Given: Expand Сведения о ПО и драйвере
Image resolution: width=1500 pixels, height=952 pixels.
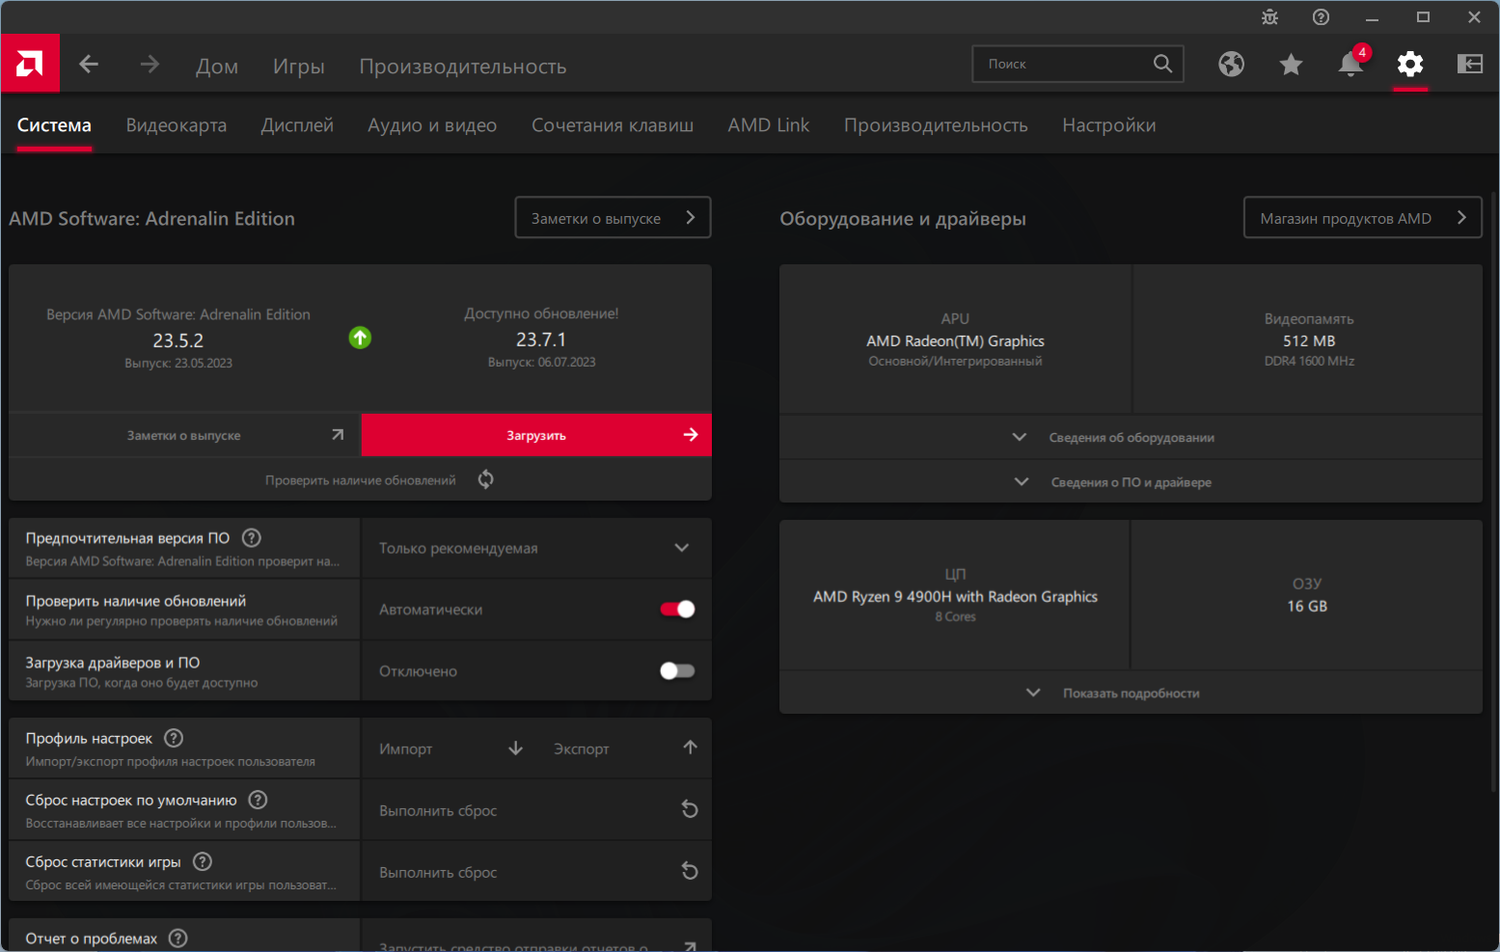Looking at the screenshot, I should point(1131,482).
